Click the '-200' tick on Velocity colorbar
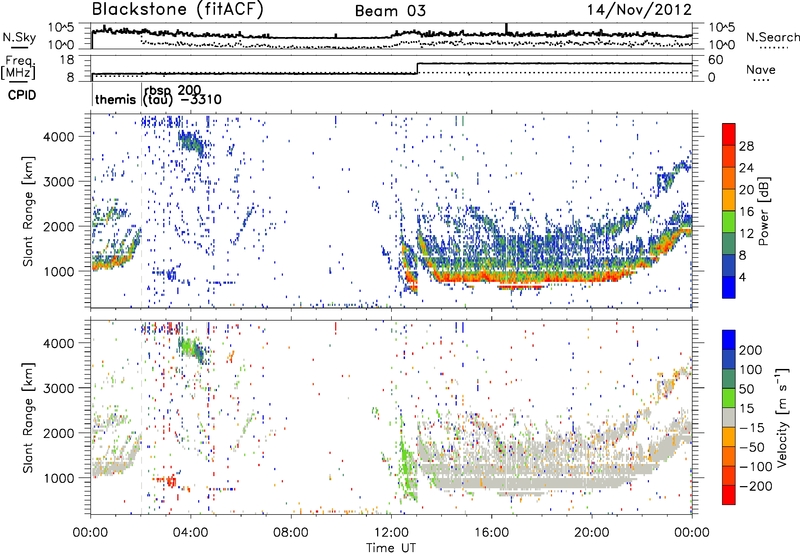This screenshot has width=800, height=554. (756, 486)
